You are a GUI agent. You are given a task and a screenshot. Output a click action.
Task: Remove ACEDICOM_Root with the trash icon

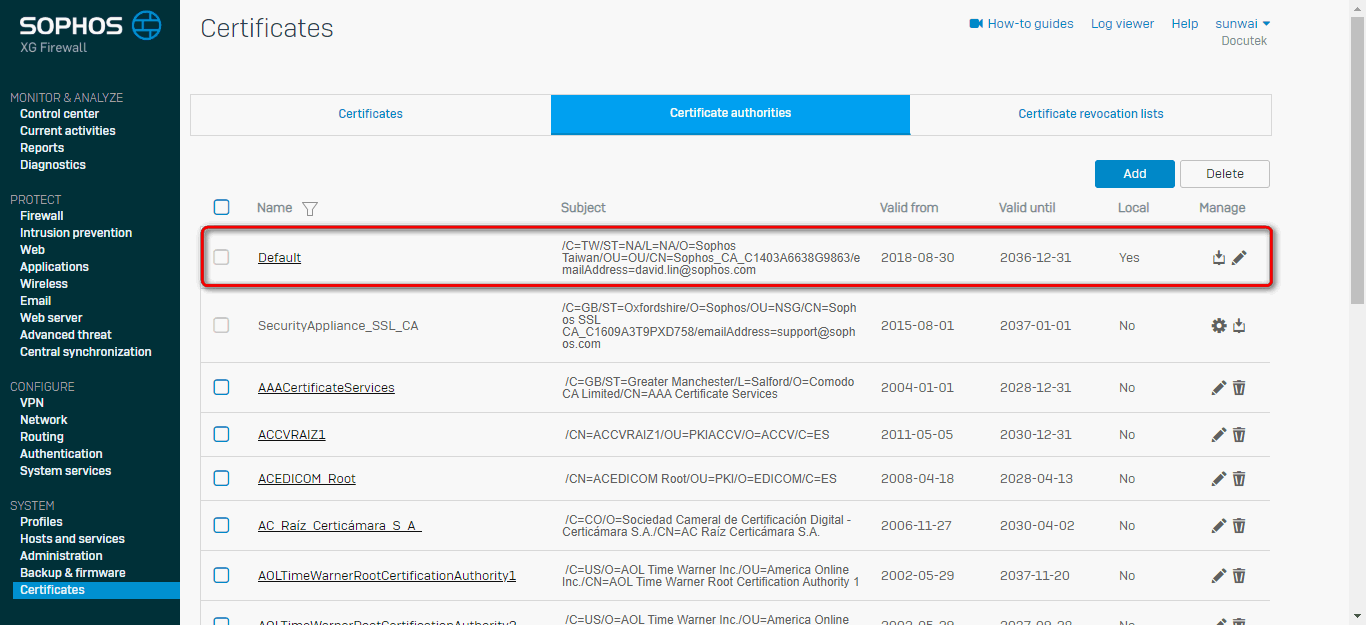[1239, 478]
